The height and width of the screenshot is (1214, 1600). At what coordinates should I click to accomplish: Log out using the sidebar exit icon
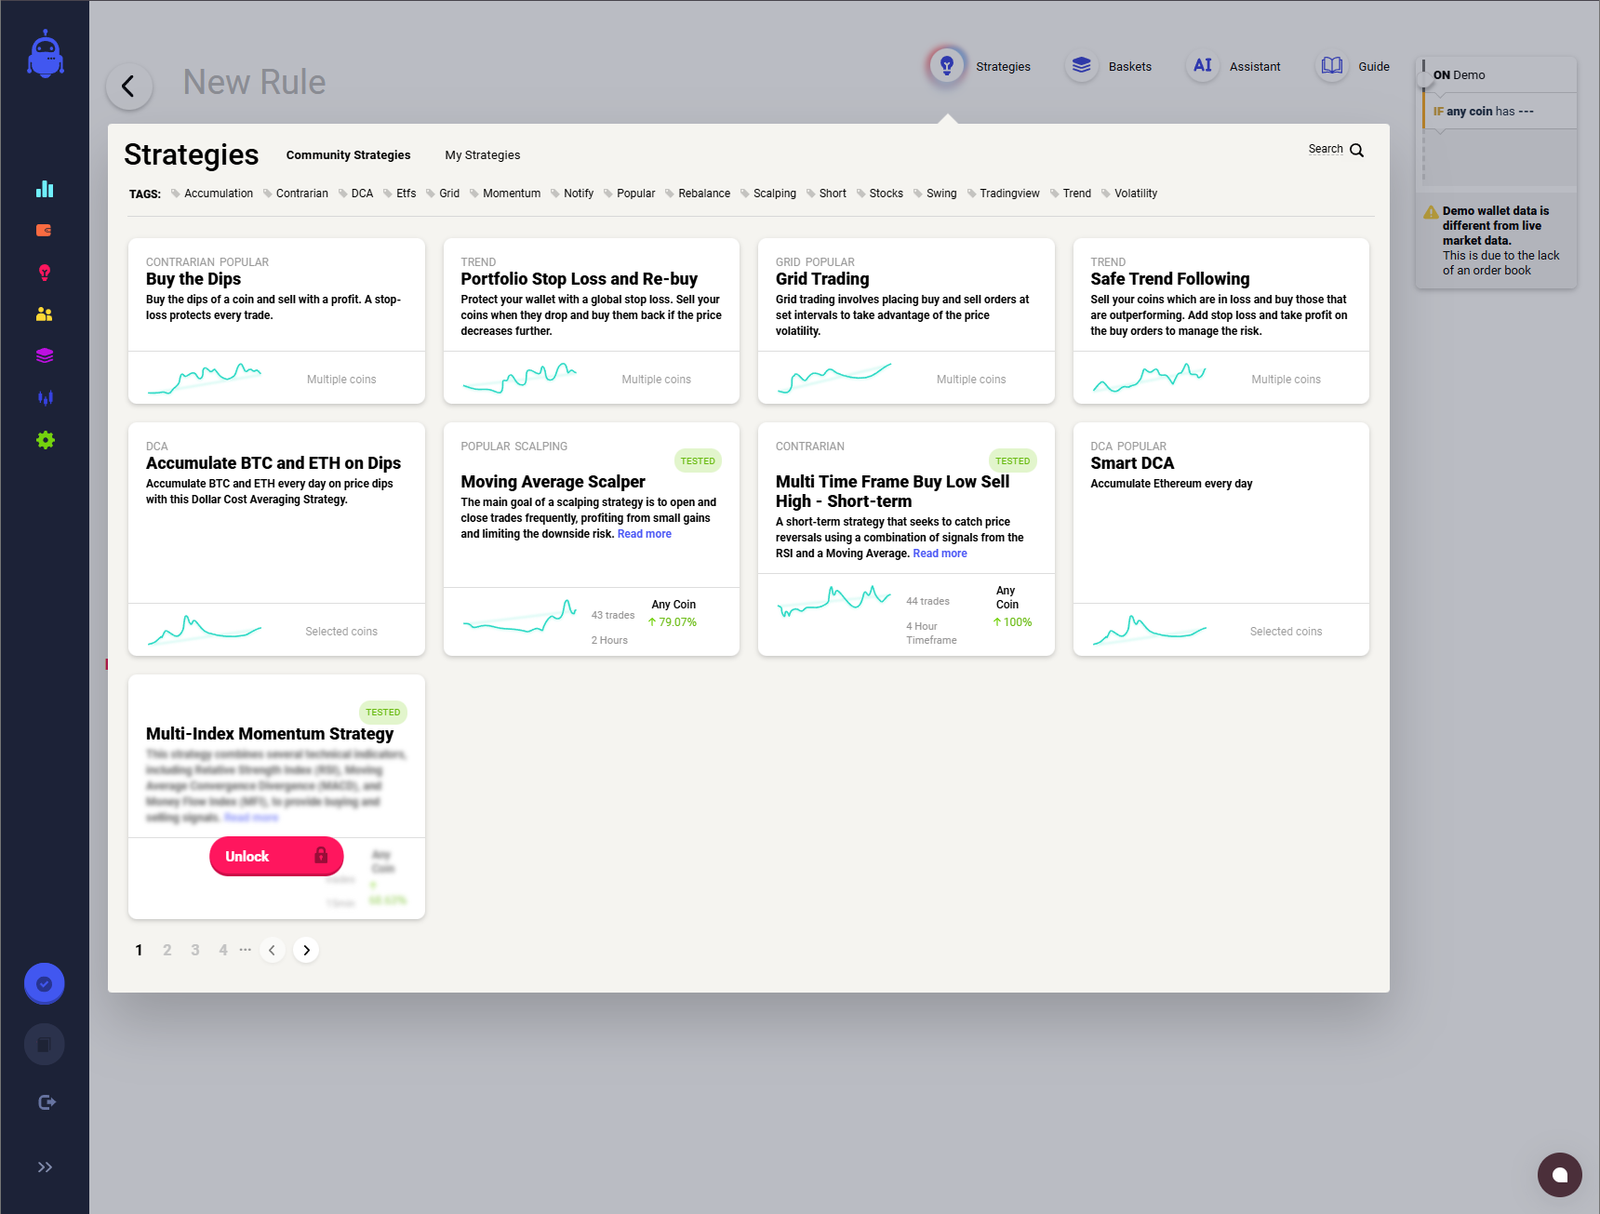click(46, 1102)
